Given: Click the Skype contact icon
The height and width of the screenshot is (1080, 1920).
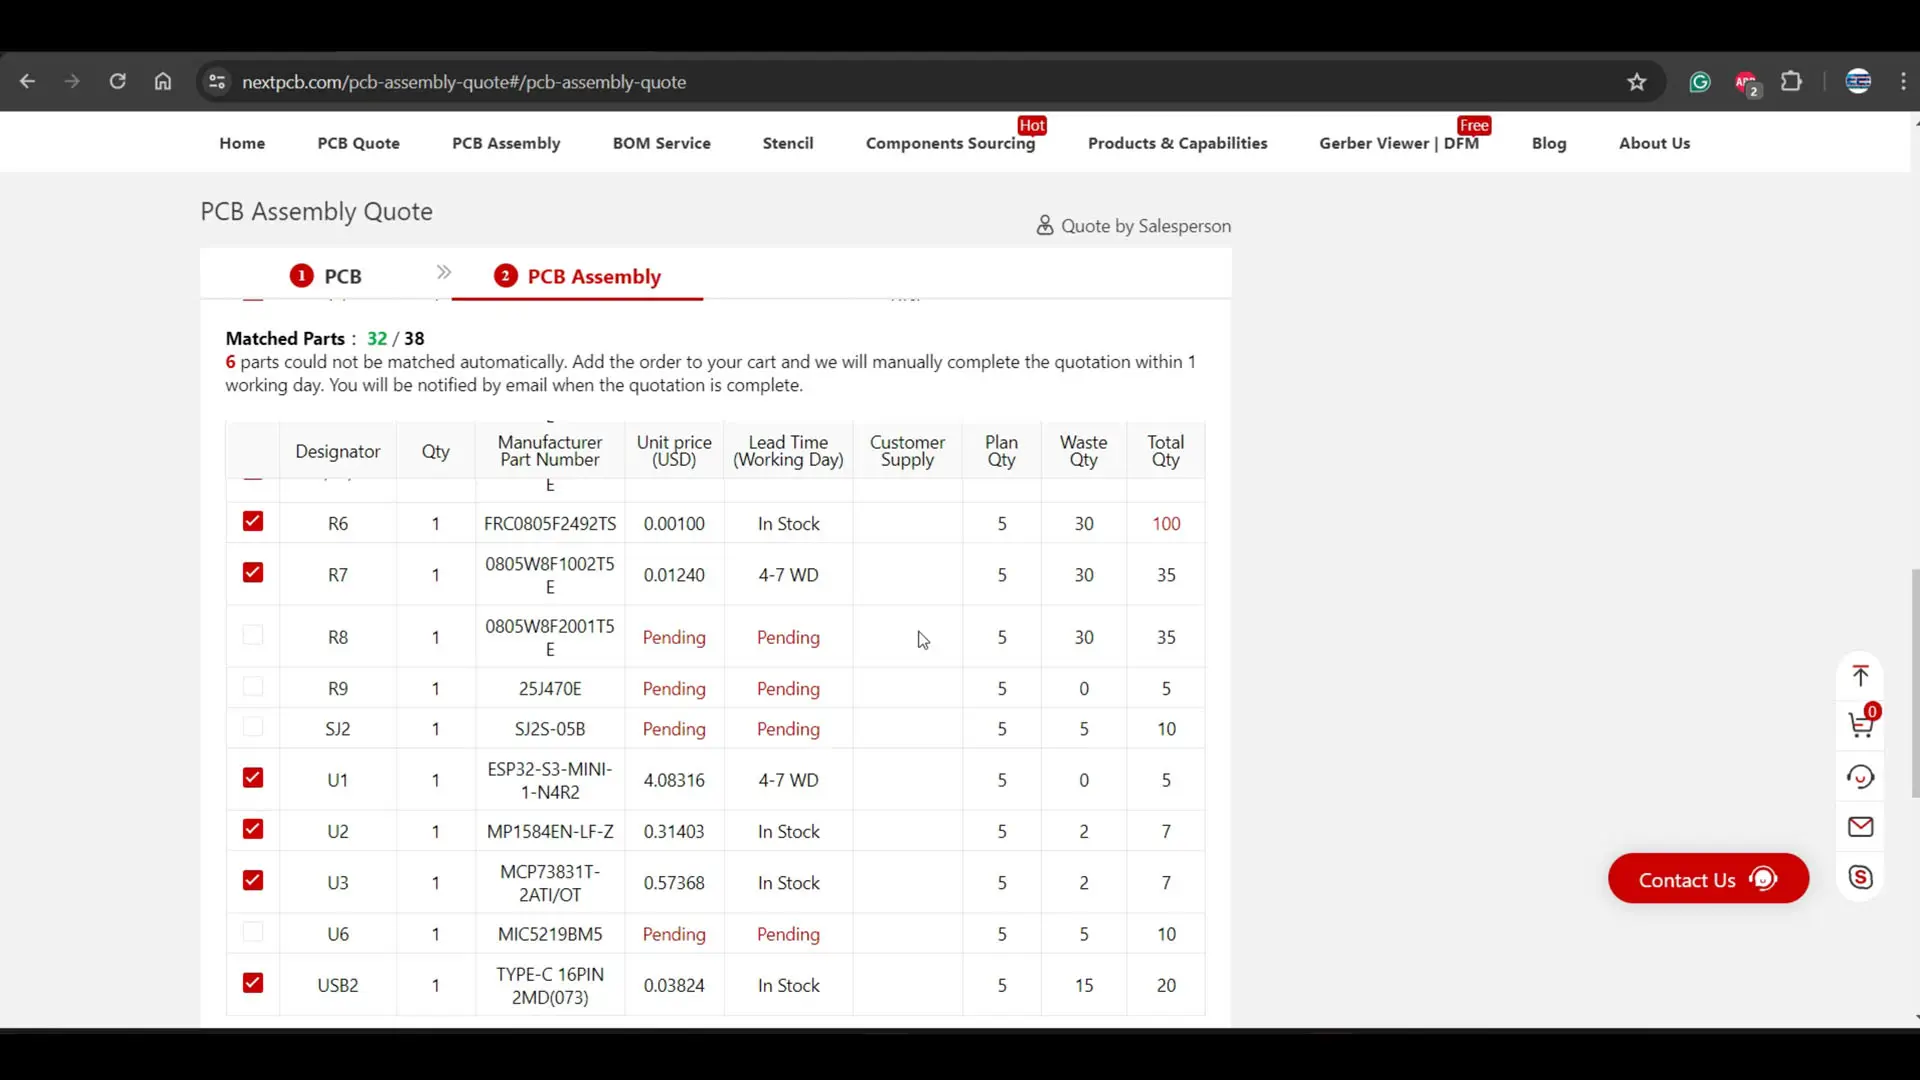Looking at the screenshot, I should coord(1860,877).
